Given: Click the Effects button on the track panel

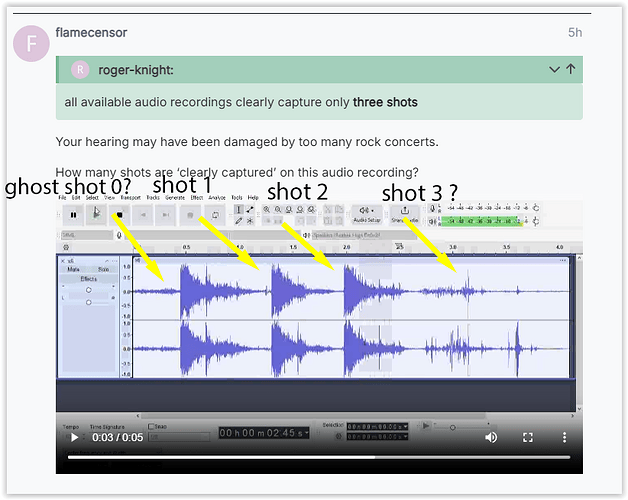Looking at the screenshot, I should click(x=88, y=279).
